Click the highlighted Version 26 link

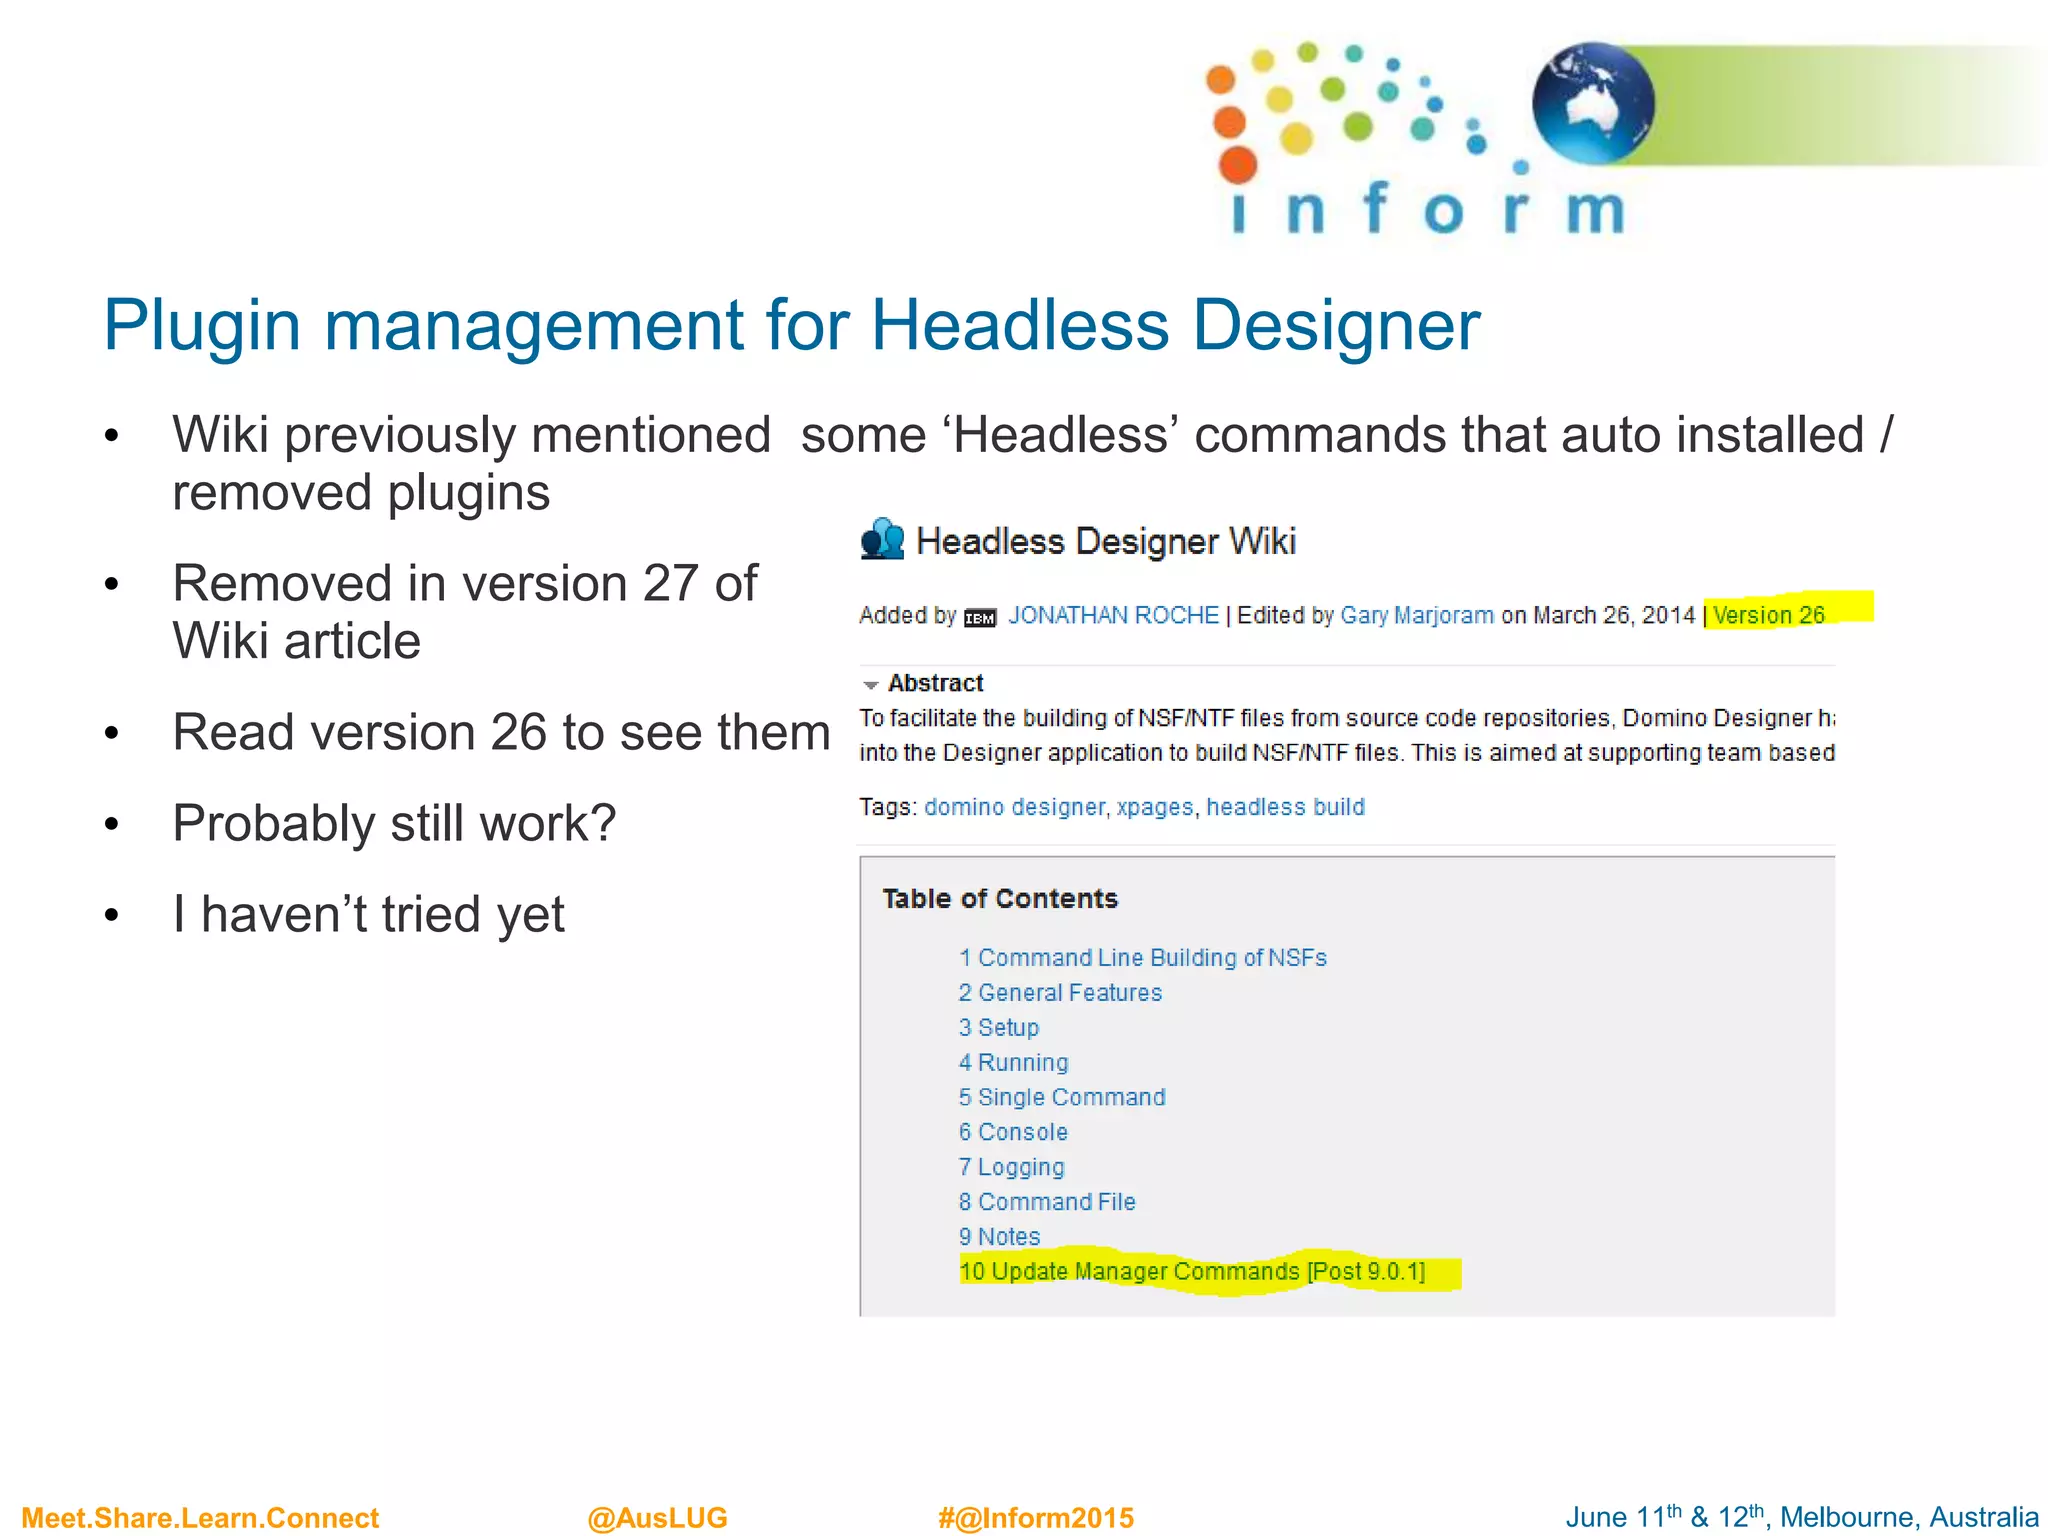pyautogui.click(x=1768, y=615)
